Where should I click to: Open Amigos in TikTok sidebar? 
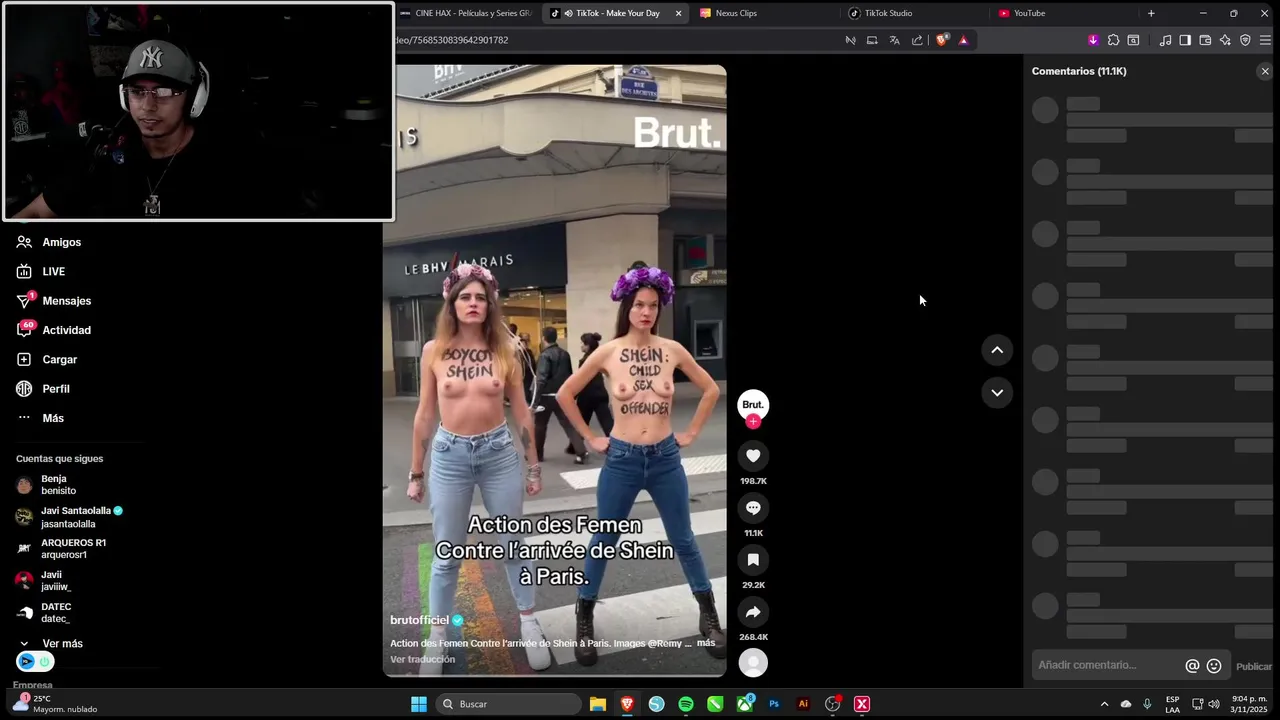point(49,242)
